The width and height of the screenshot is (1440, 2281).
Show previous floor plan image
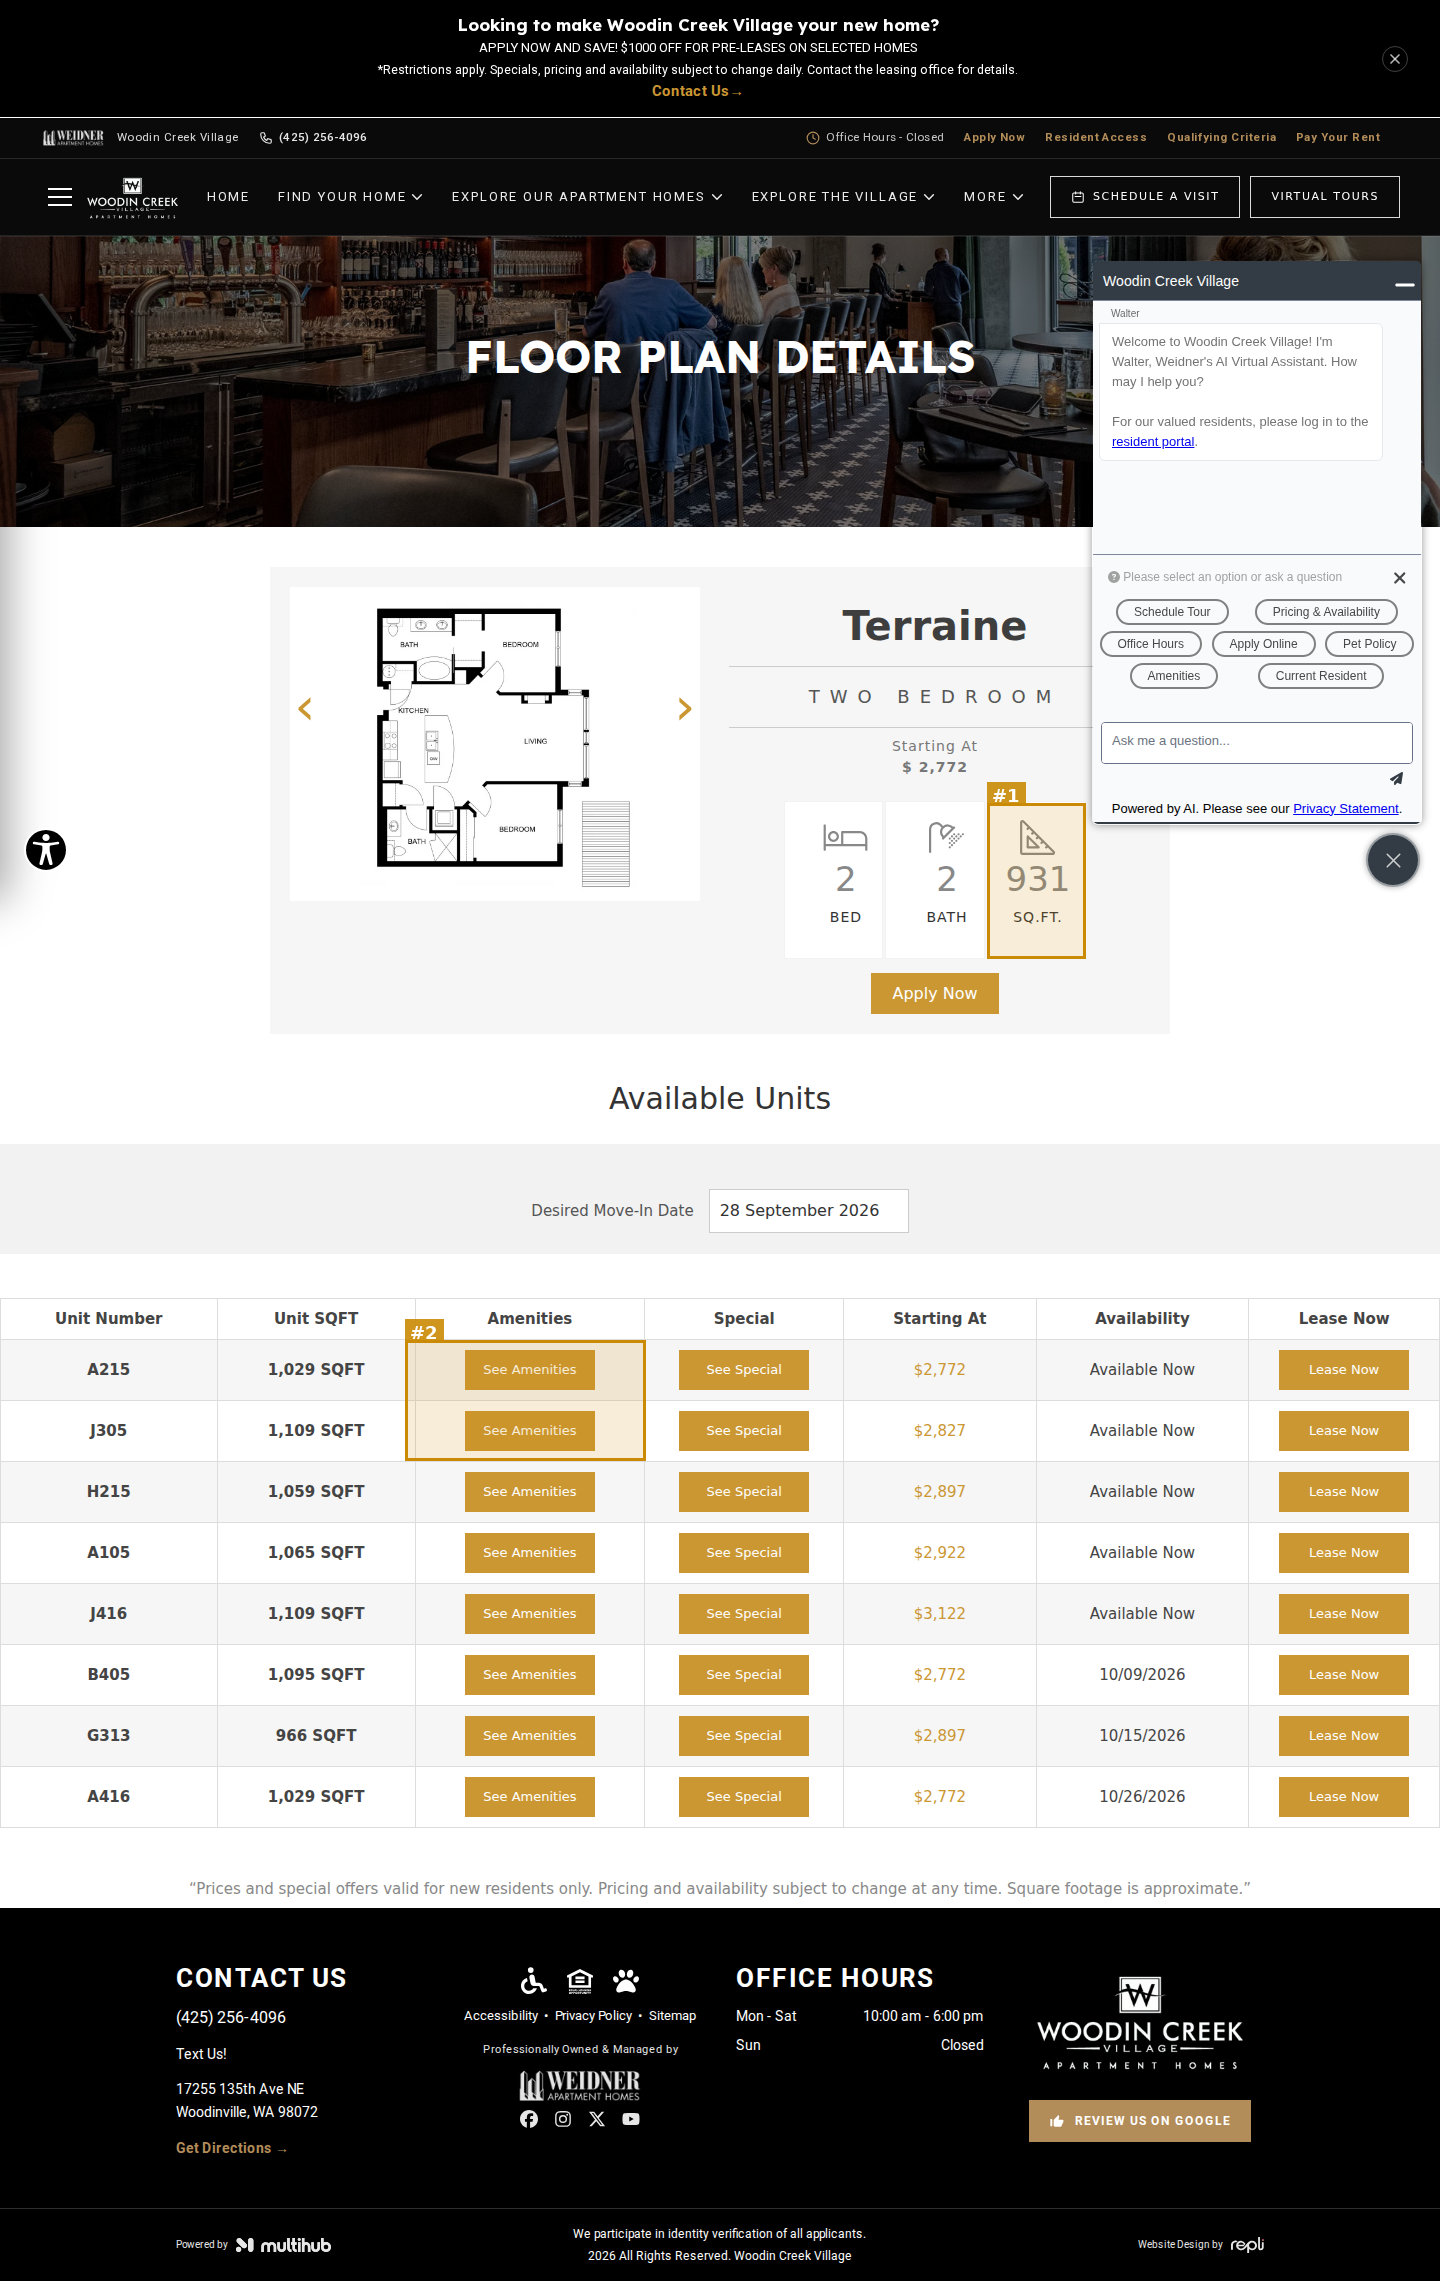tap(305, 709)
